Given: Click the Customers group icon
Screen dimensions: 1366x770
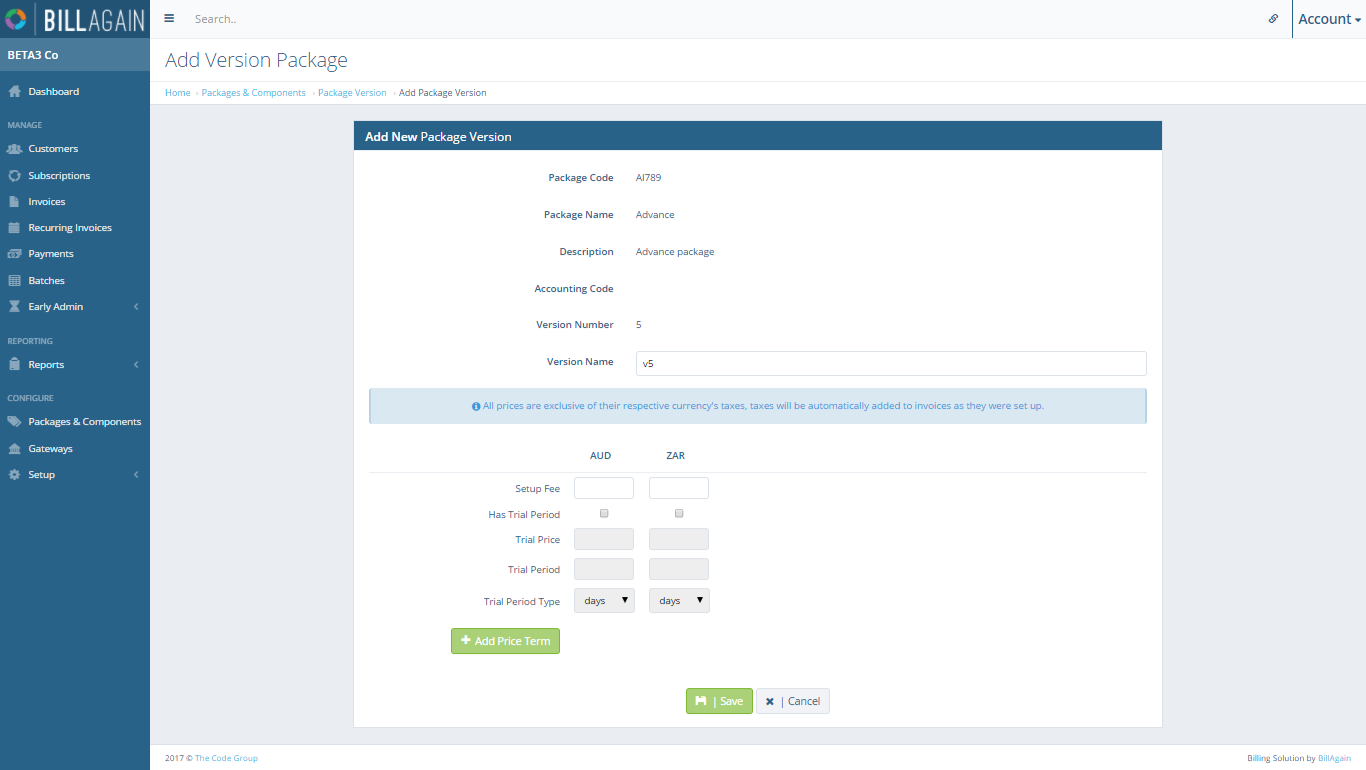Looking at the screenshot, I should (15, 149).
